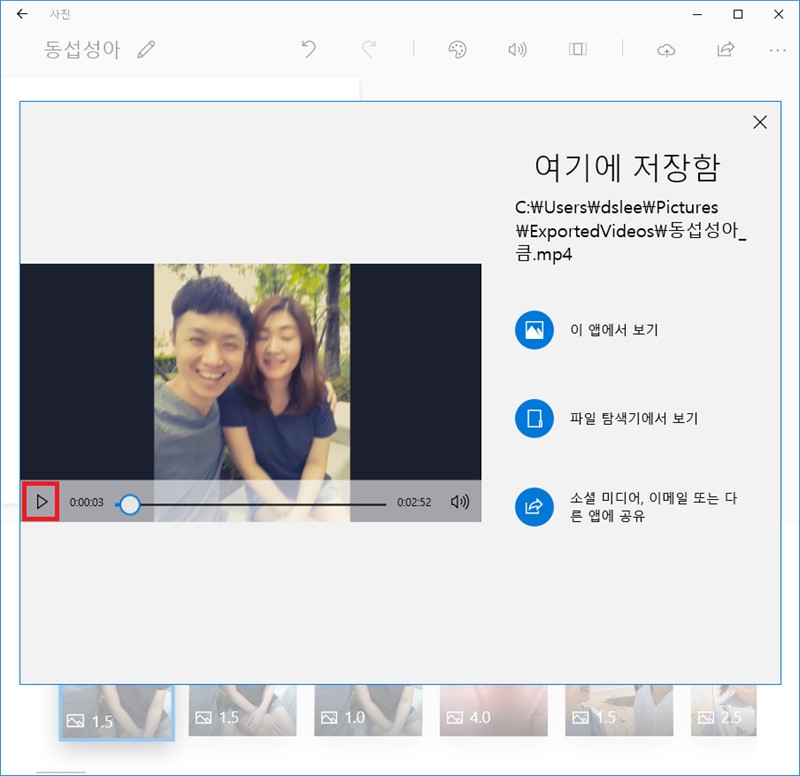Toggle playback with the play button
800x776 pixels.
[x=41, y=500]
